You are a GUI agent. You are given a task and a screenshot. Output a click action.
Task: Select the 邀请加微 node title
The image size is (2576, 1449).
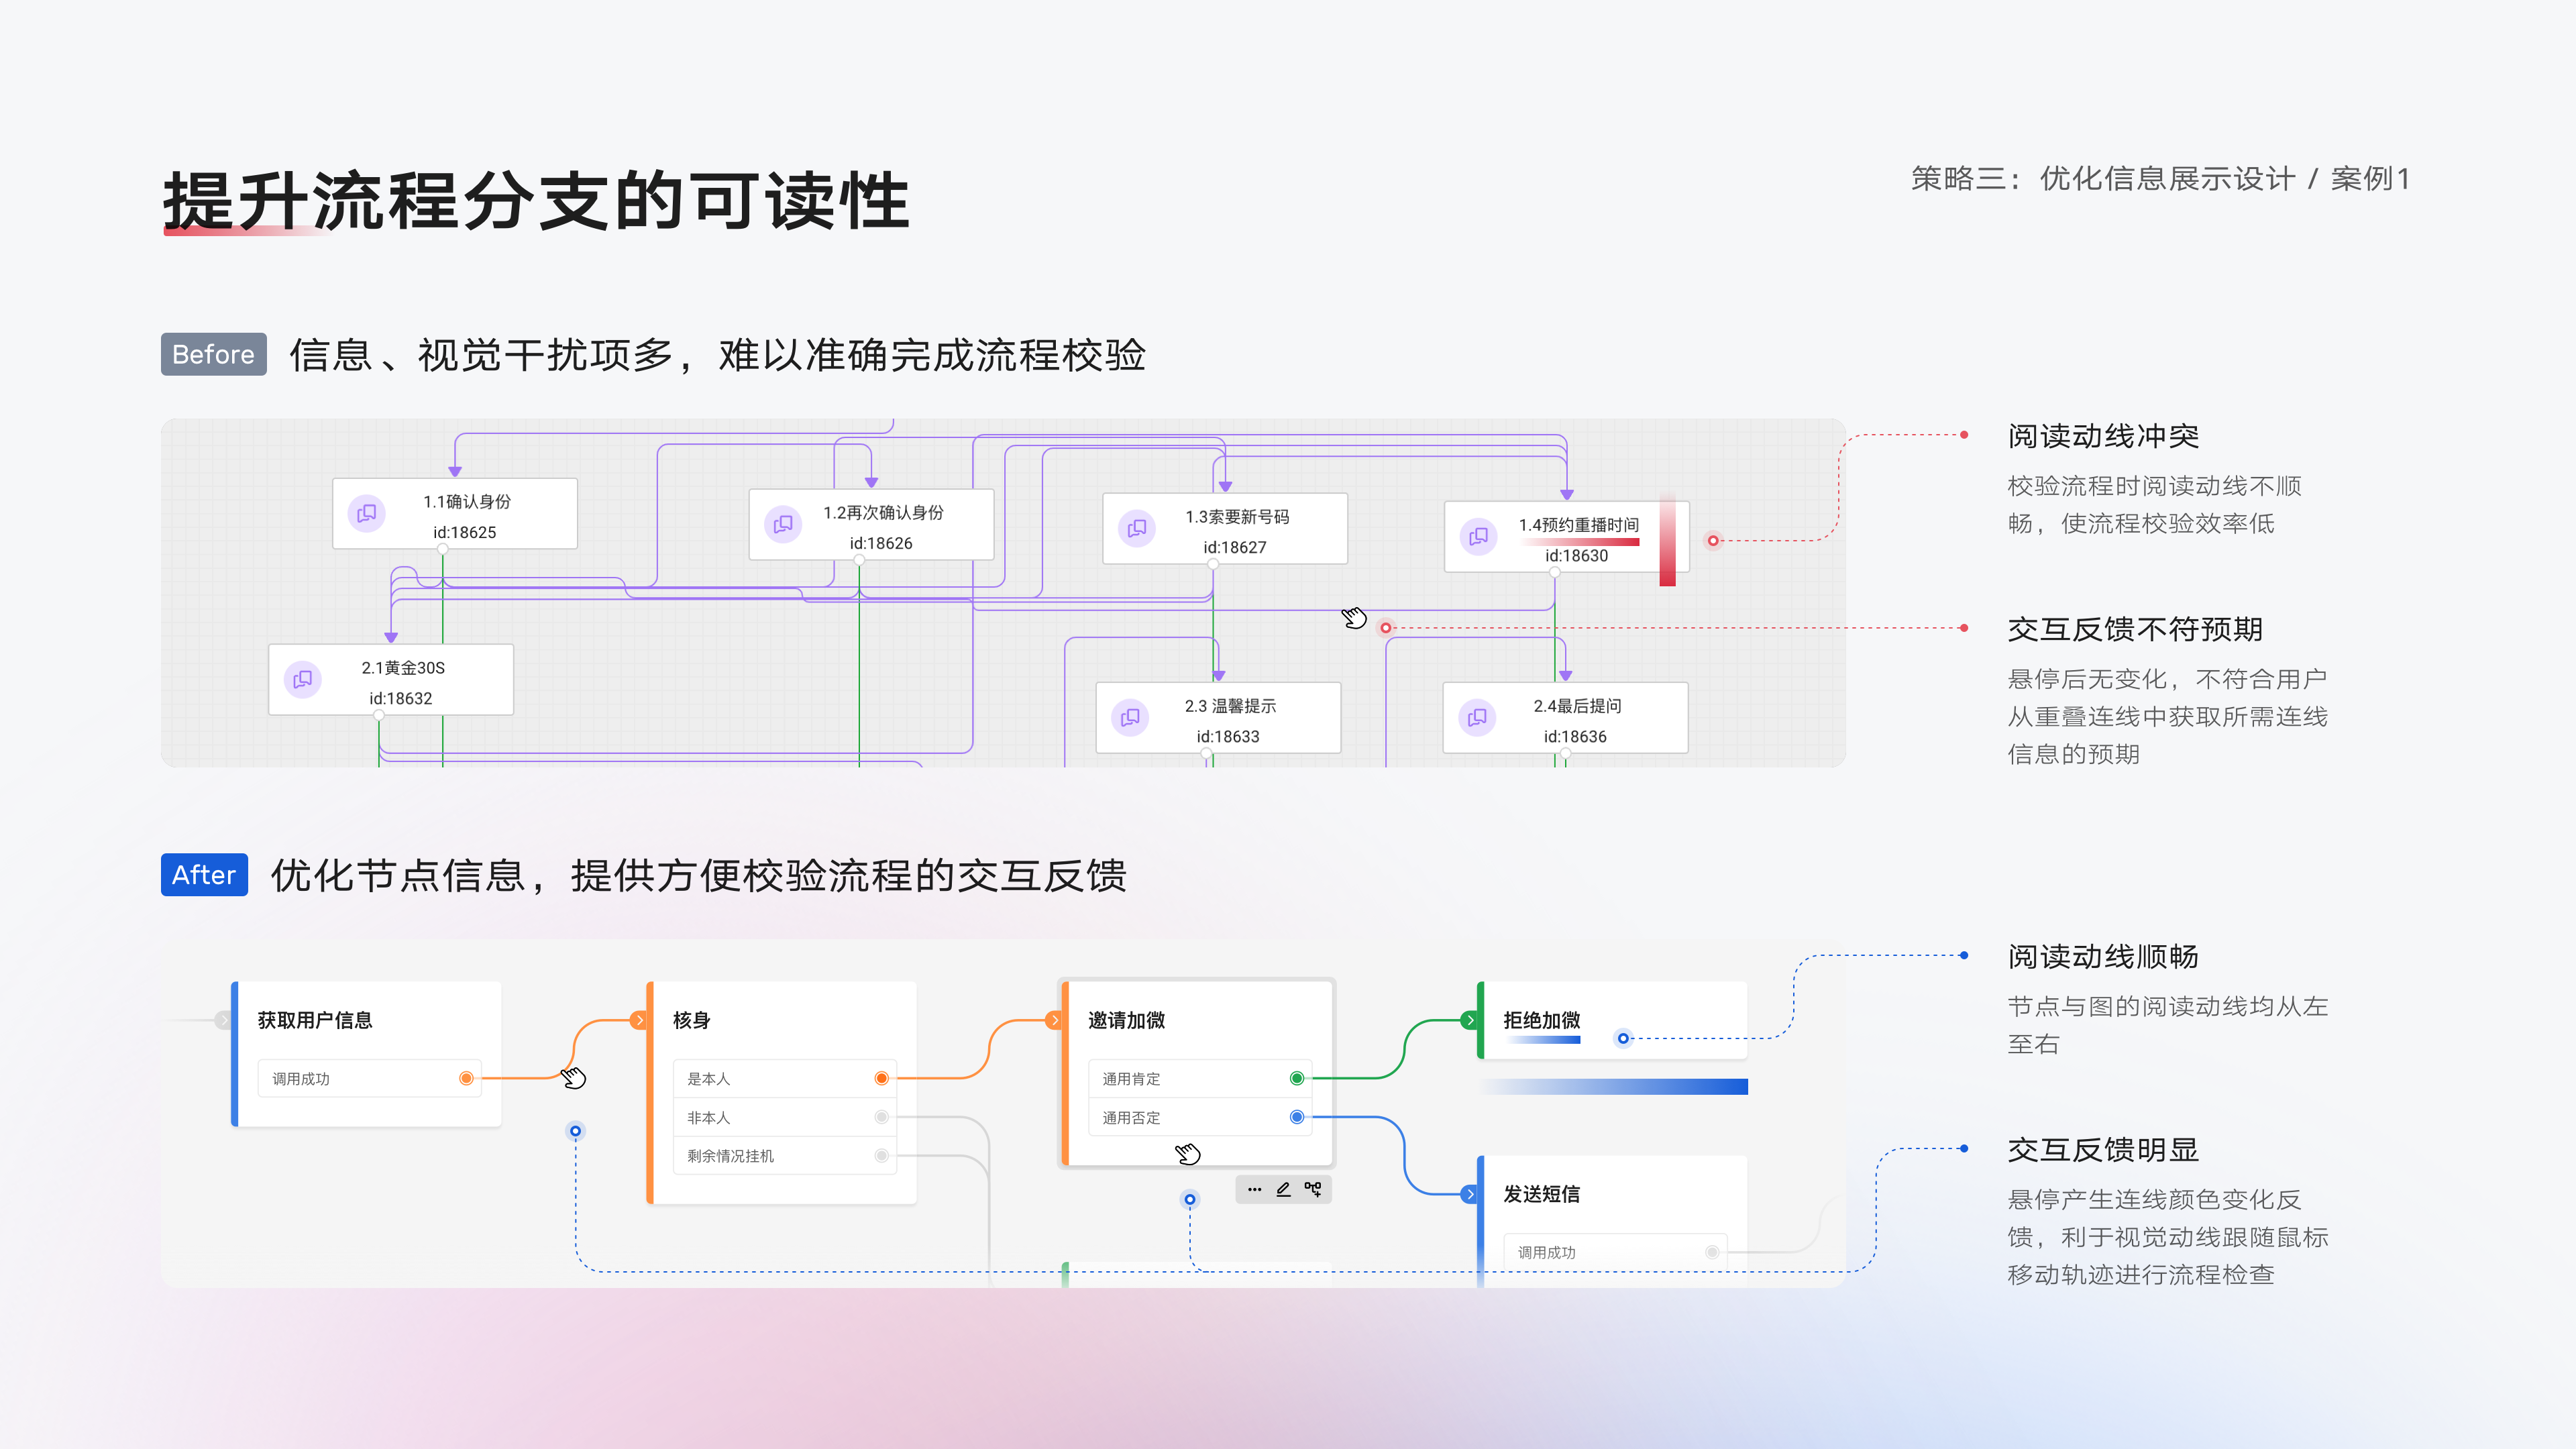1127,1020
